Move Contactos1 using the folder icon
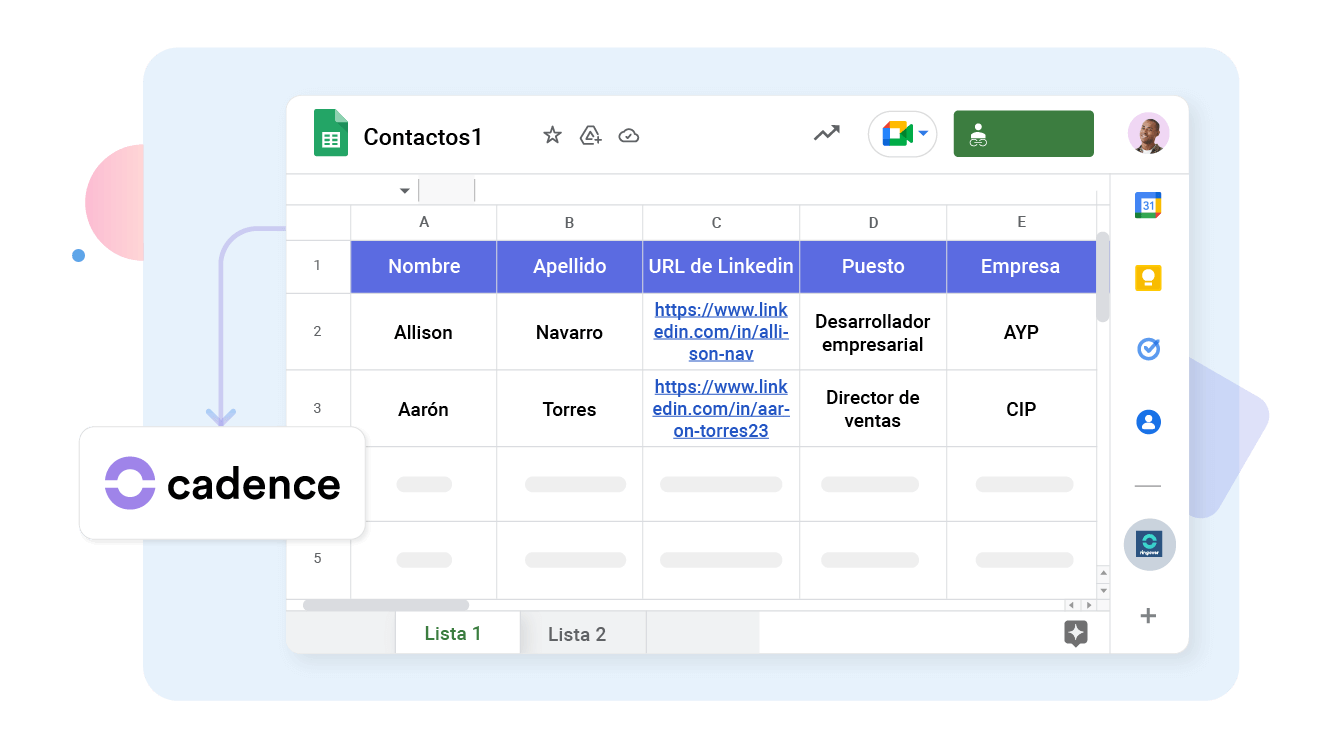The height and width of the screenshot is (746, 1332). 590,133
